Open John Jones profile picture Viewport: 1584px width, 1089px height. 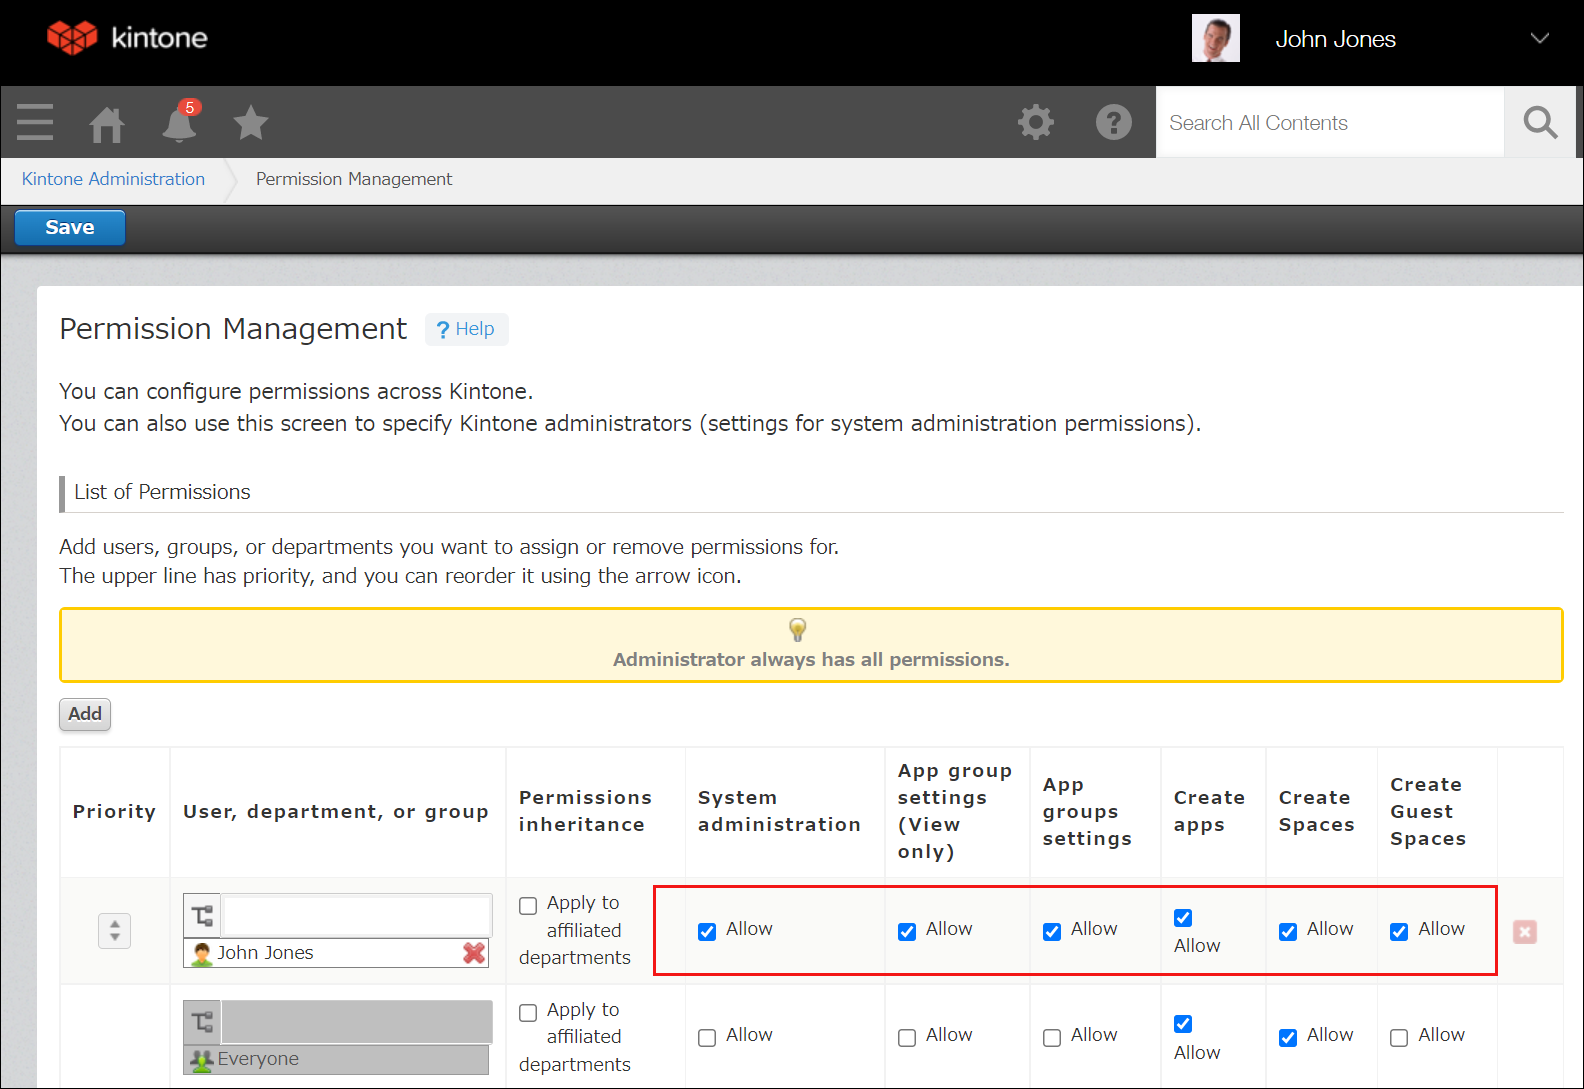[x=1215, y=38]
